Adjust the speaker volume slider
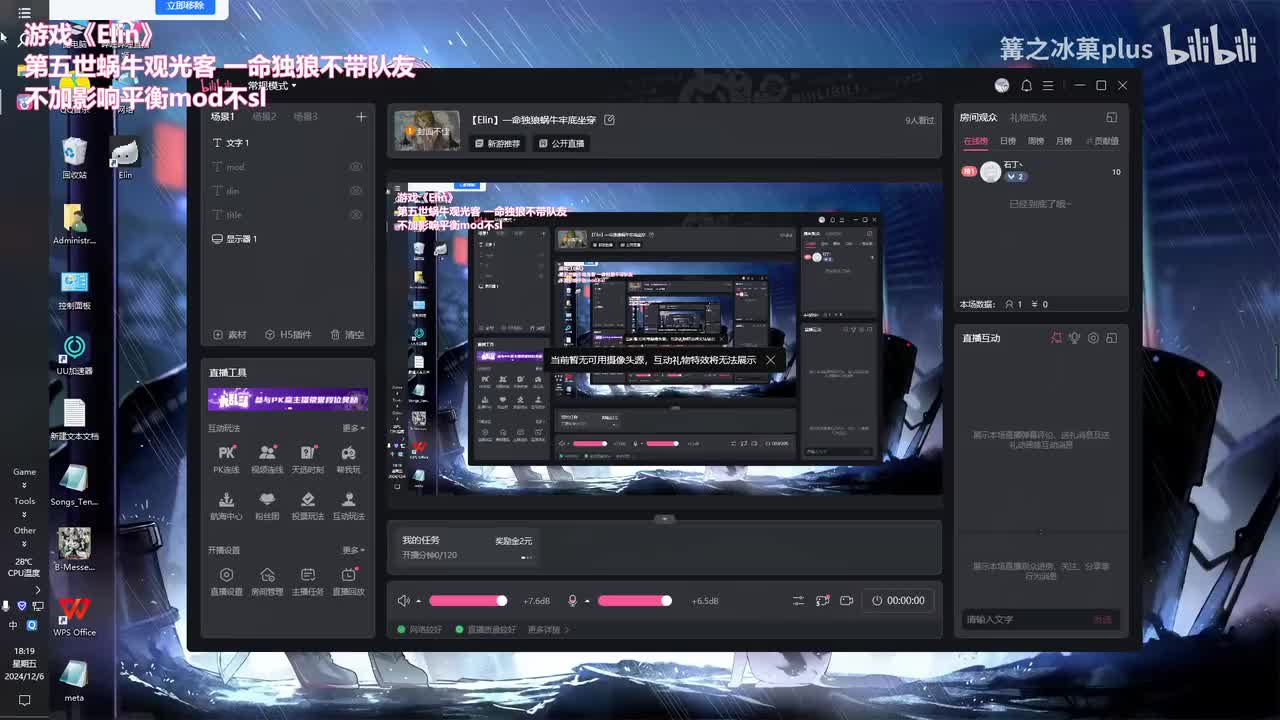The width and height of the screenshot is (1280, 720). (469, 600)
